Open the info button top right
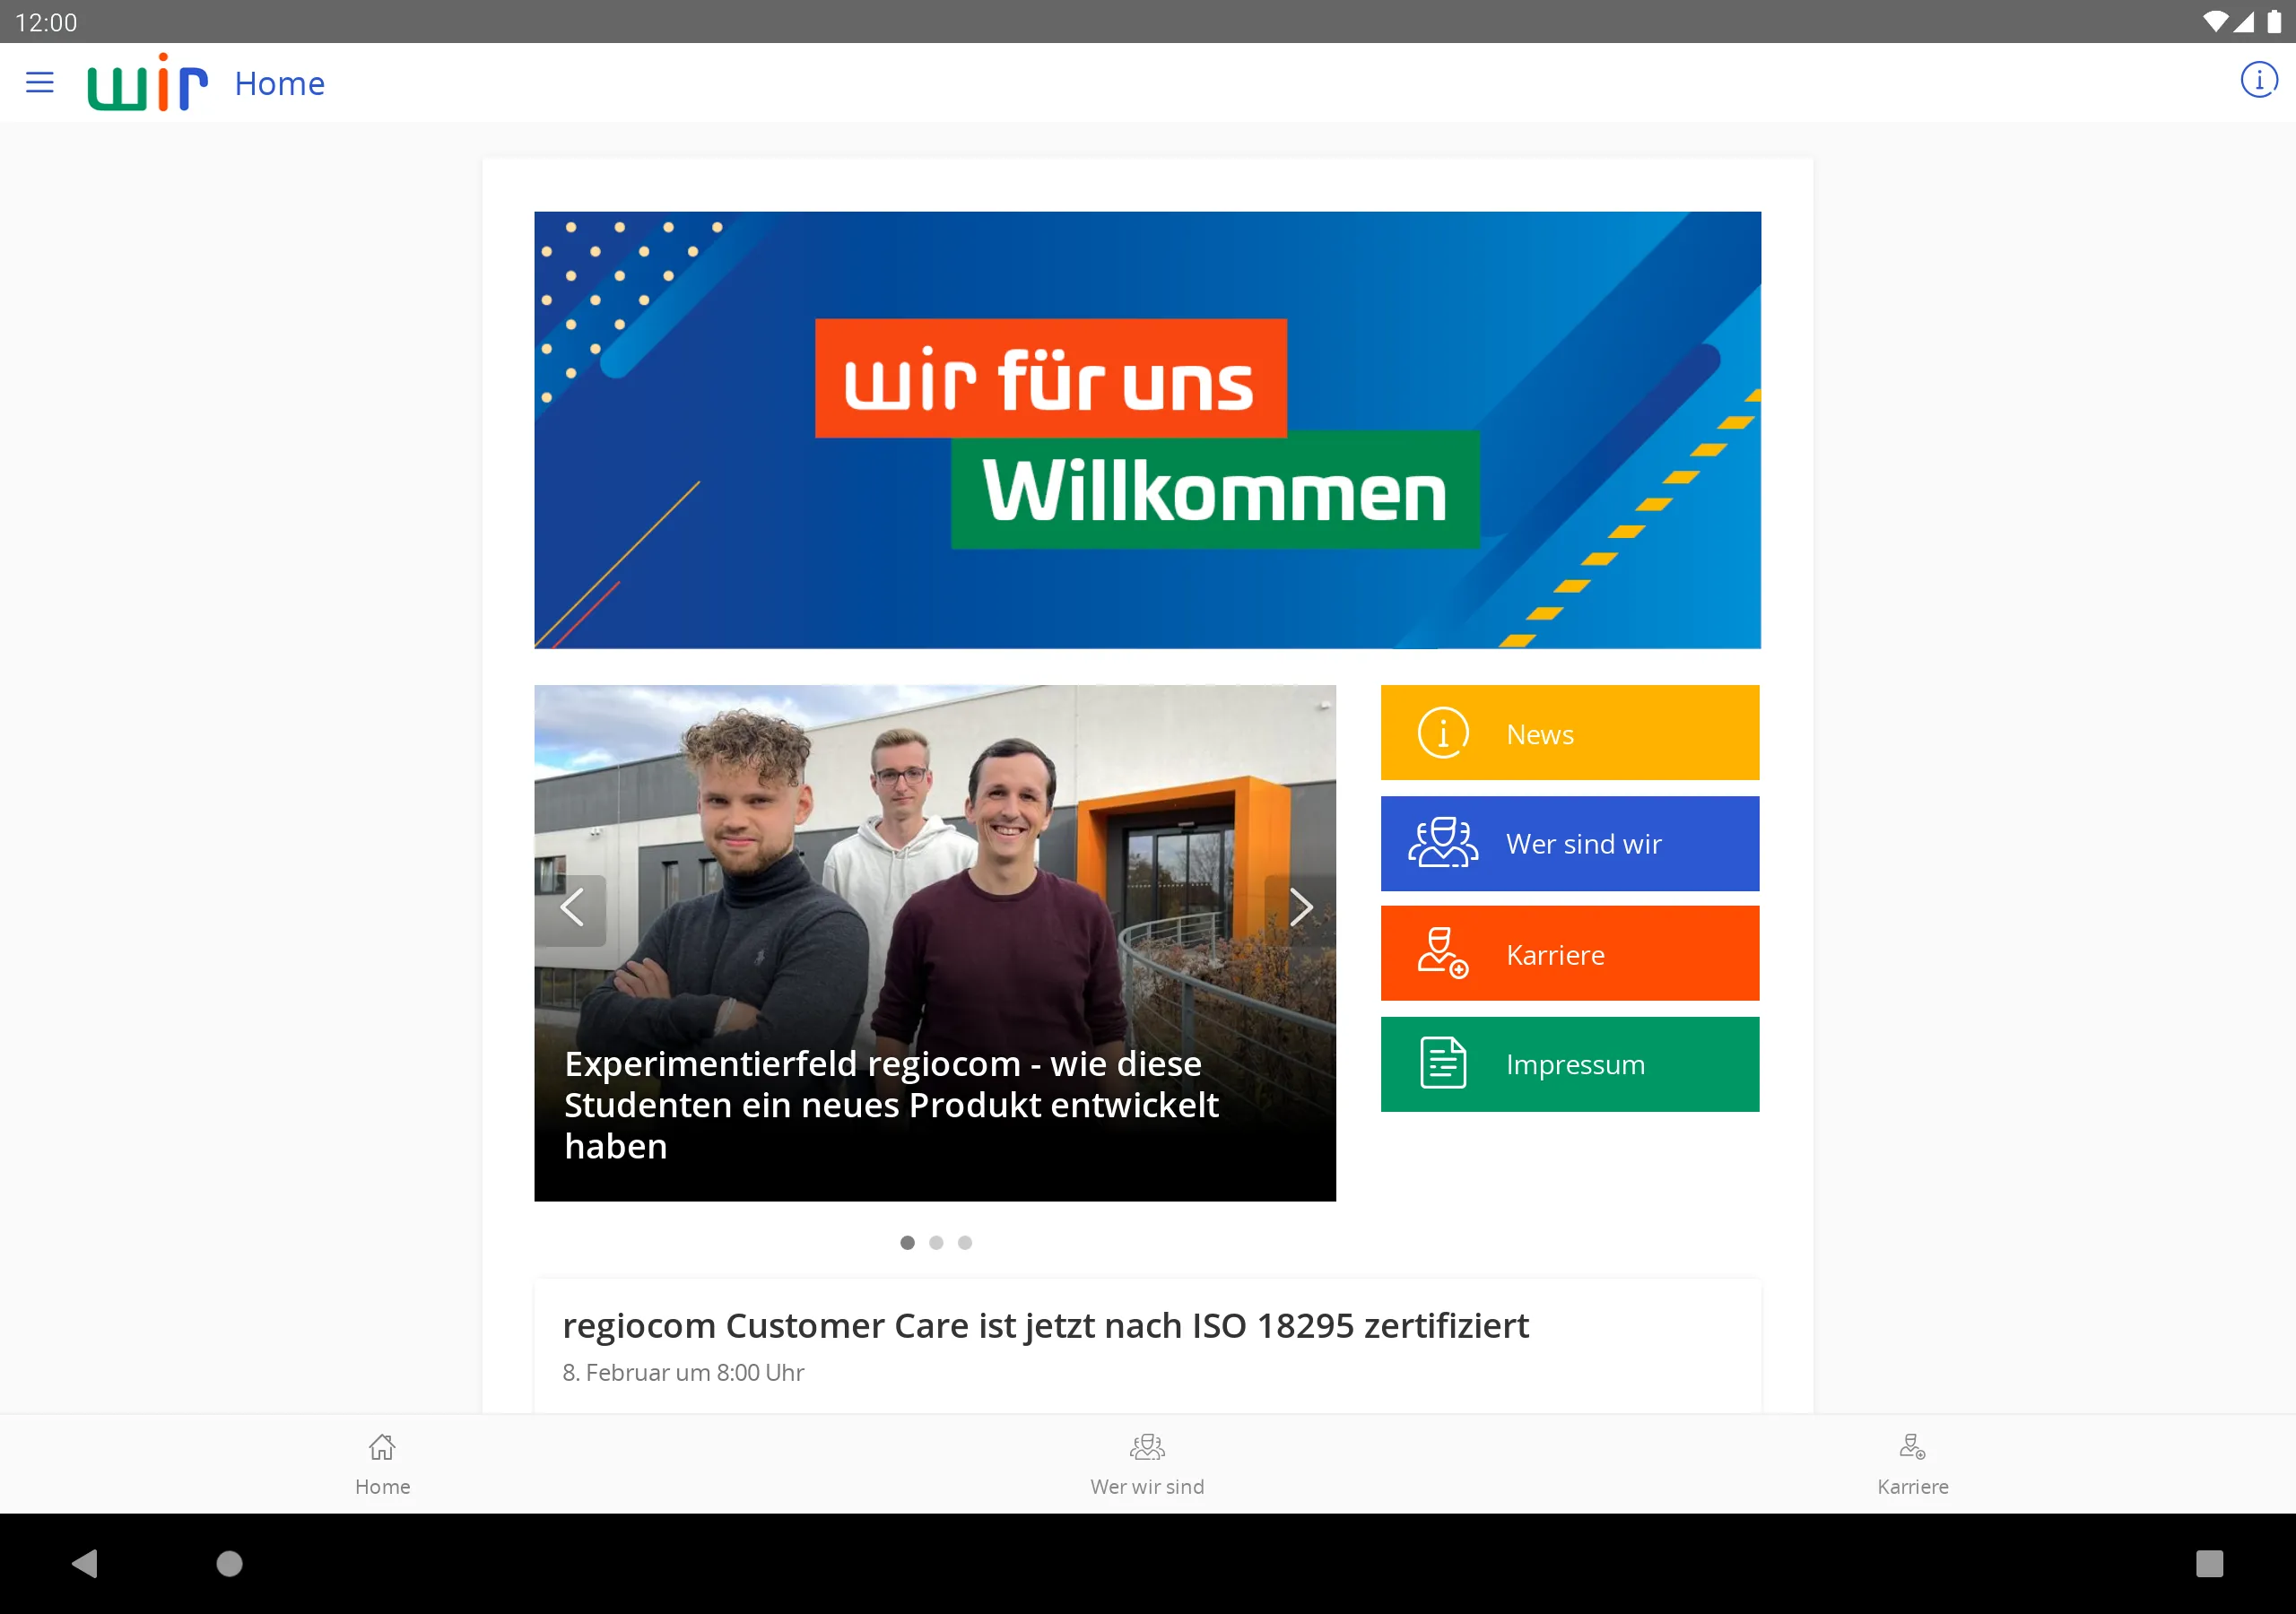Image resolution: width=2296 pixels, height=1614 pixels. coord(2256,81)
